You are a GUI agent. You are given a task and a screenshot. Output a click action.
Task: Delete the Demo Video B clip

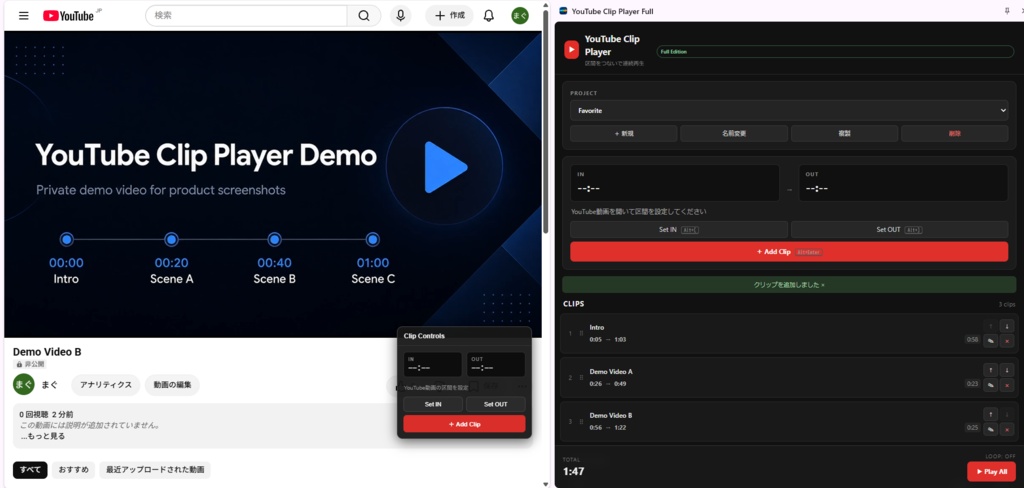(x=1006, y=429)
